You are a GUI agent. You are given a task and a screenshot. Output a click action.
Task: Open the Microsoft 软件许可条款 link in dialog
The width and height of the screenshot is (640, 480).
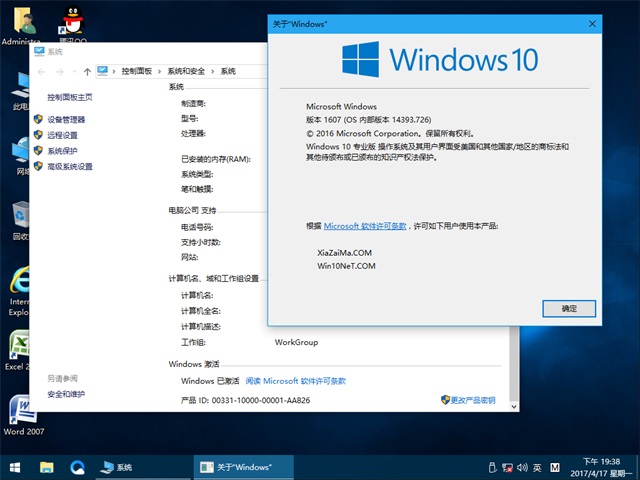(x=365, y=227)
